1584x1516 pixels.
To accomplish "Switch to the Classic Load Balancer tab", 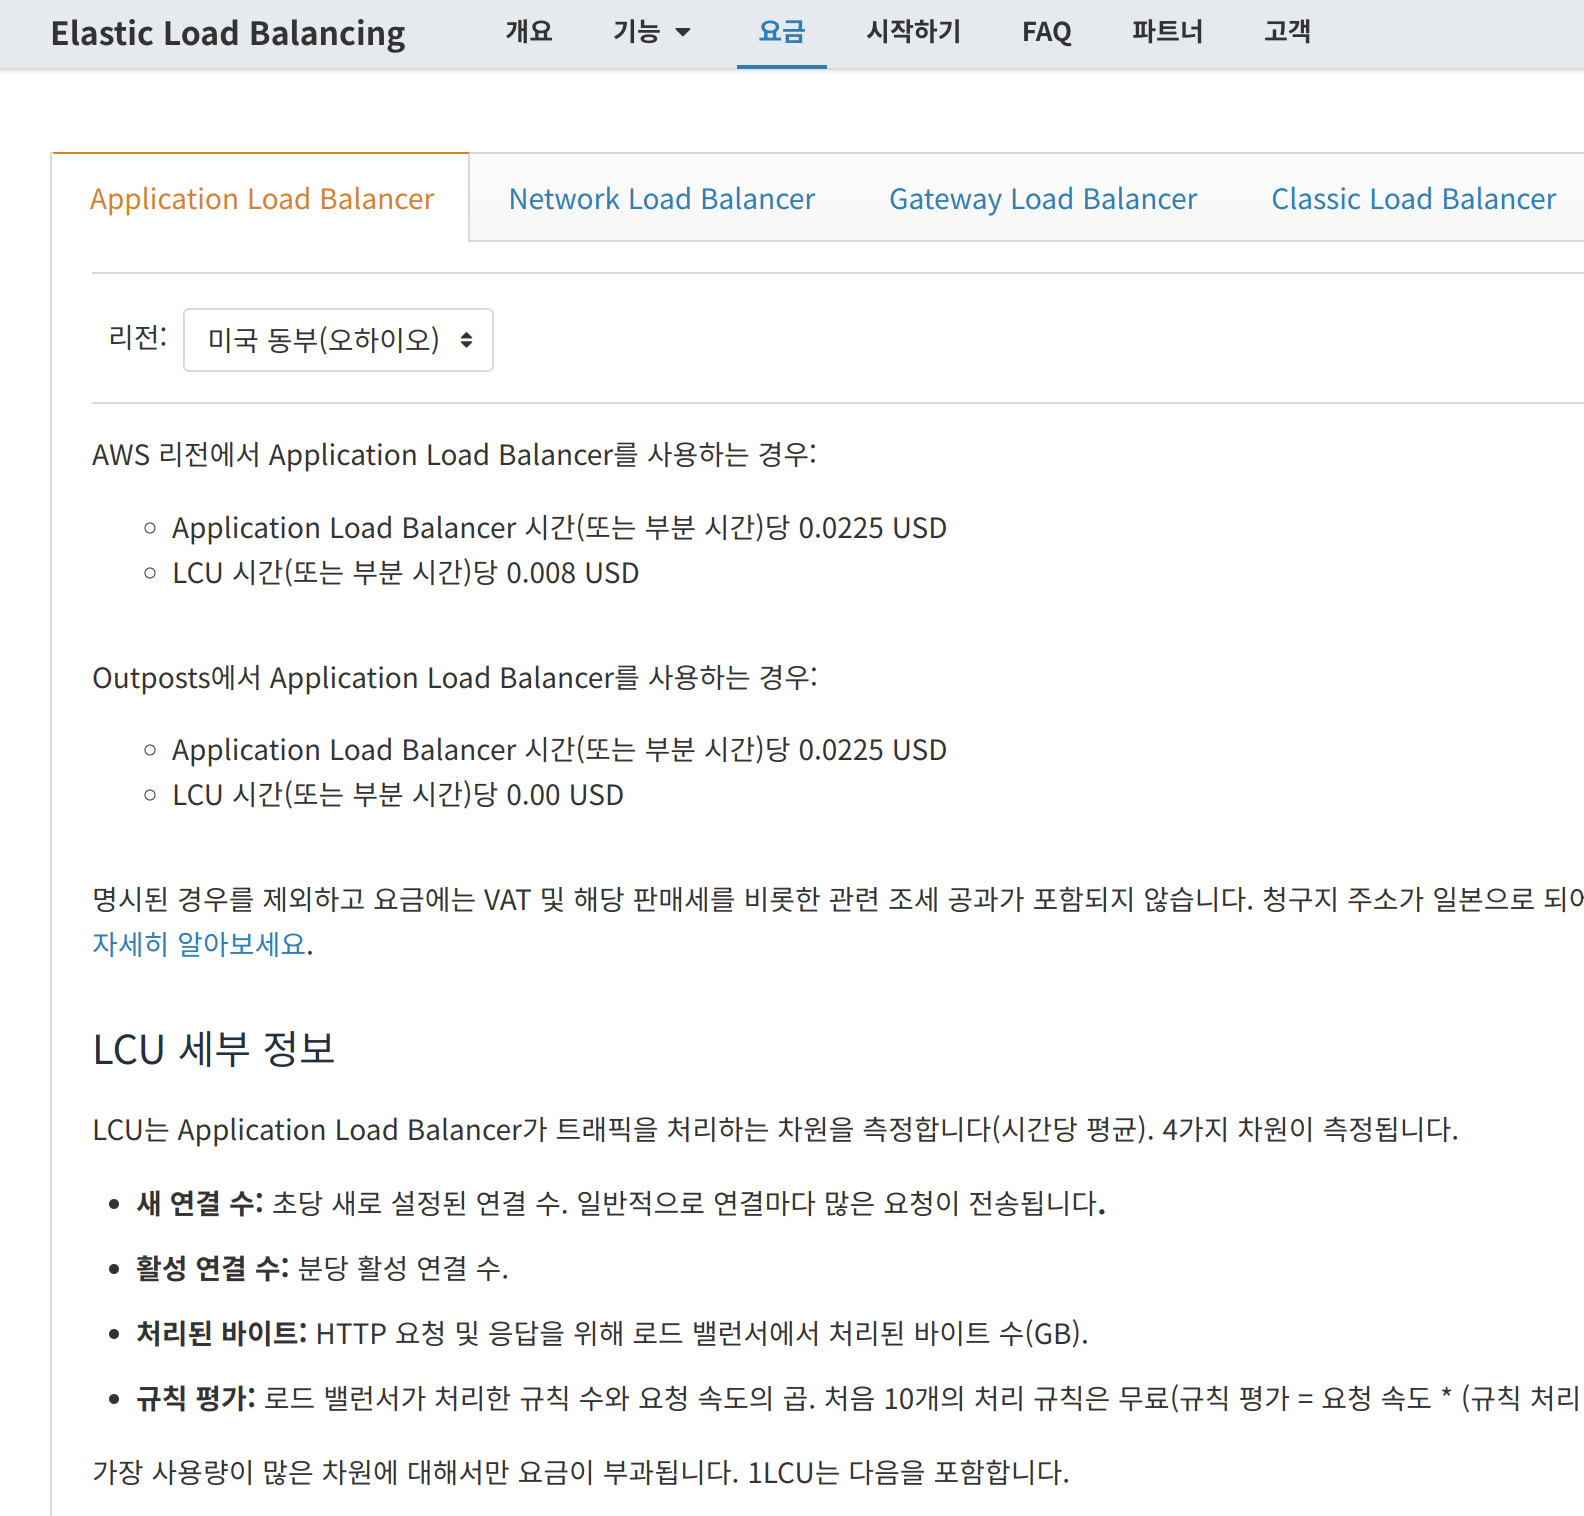I will point(1413,199).
